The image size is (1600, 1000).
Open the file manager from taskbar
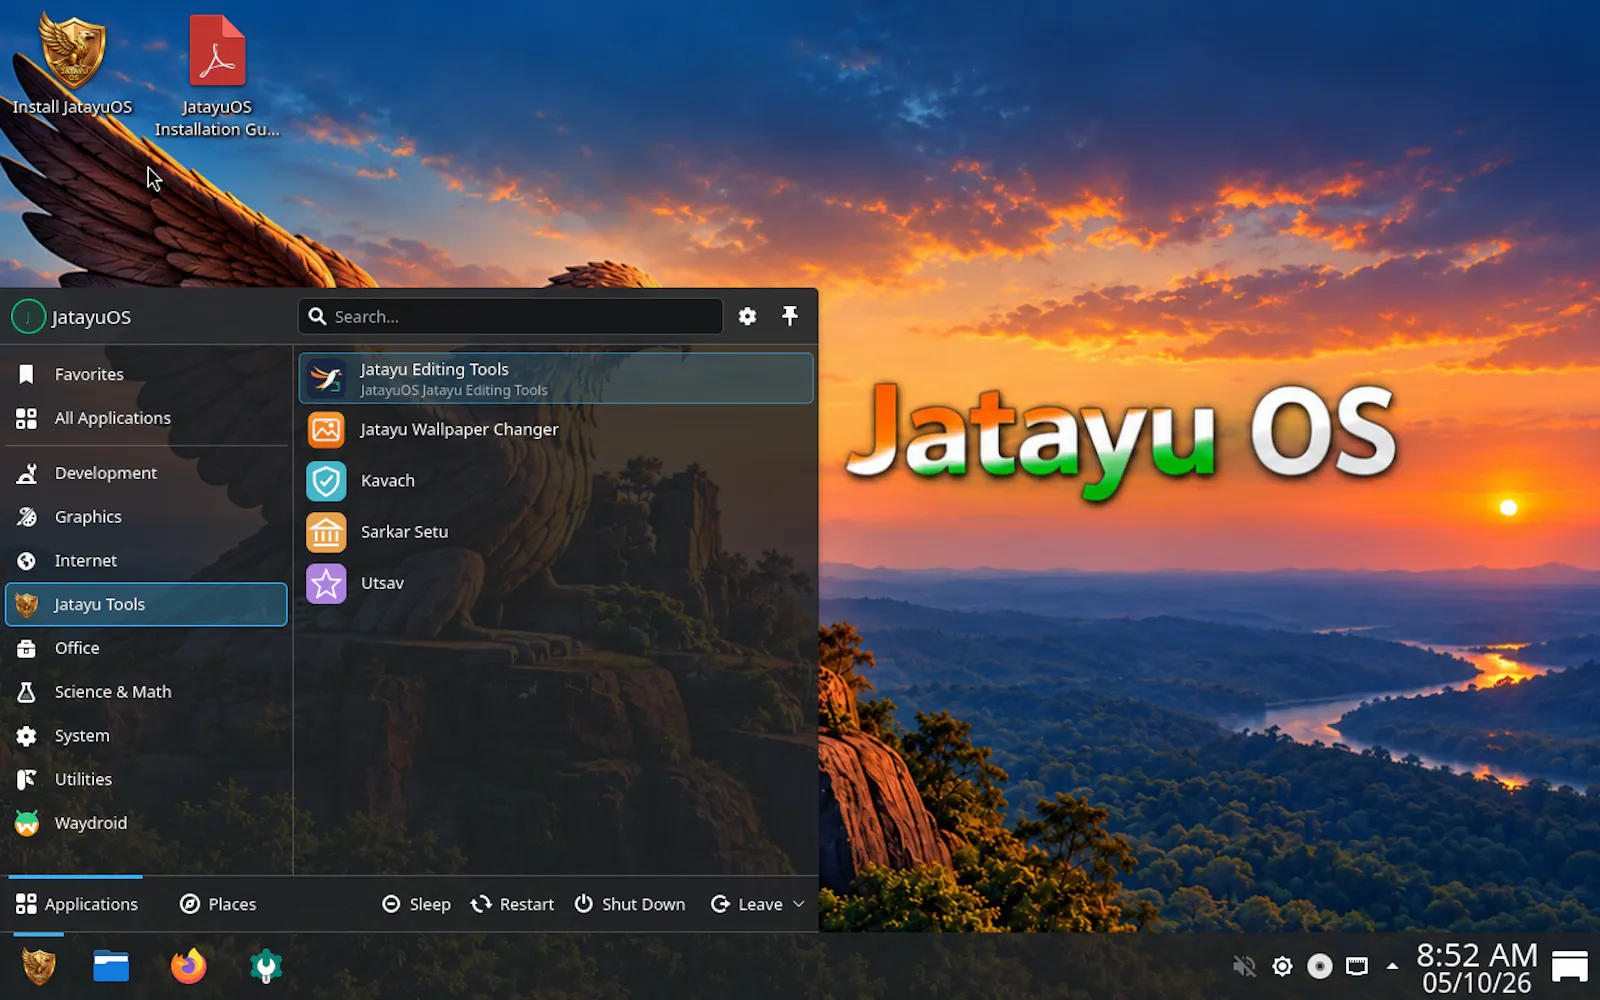pyautogui.click(x=111, y=966)
